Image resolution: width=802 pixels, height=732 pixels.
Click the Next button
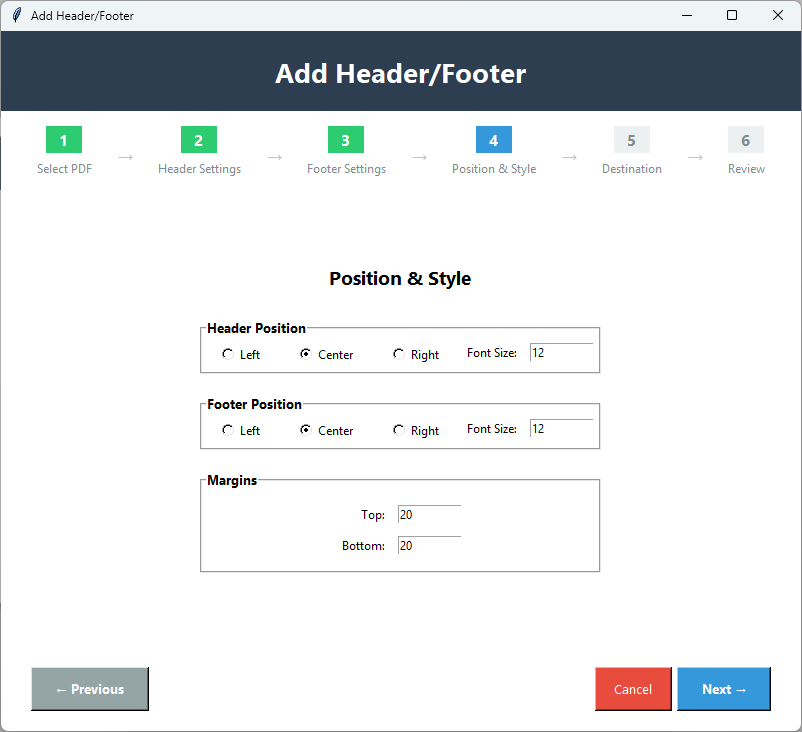pyautogui.click(x=723, y=689)
